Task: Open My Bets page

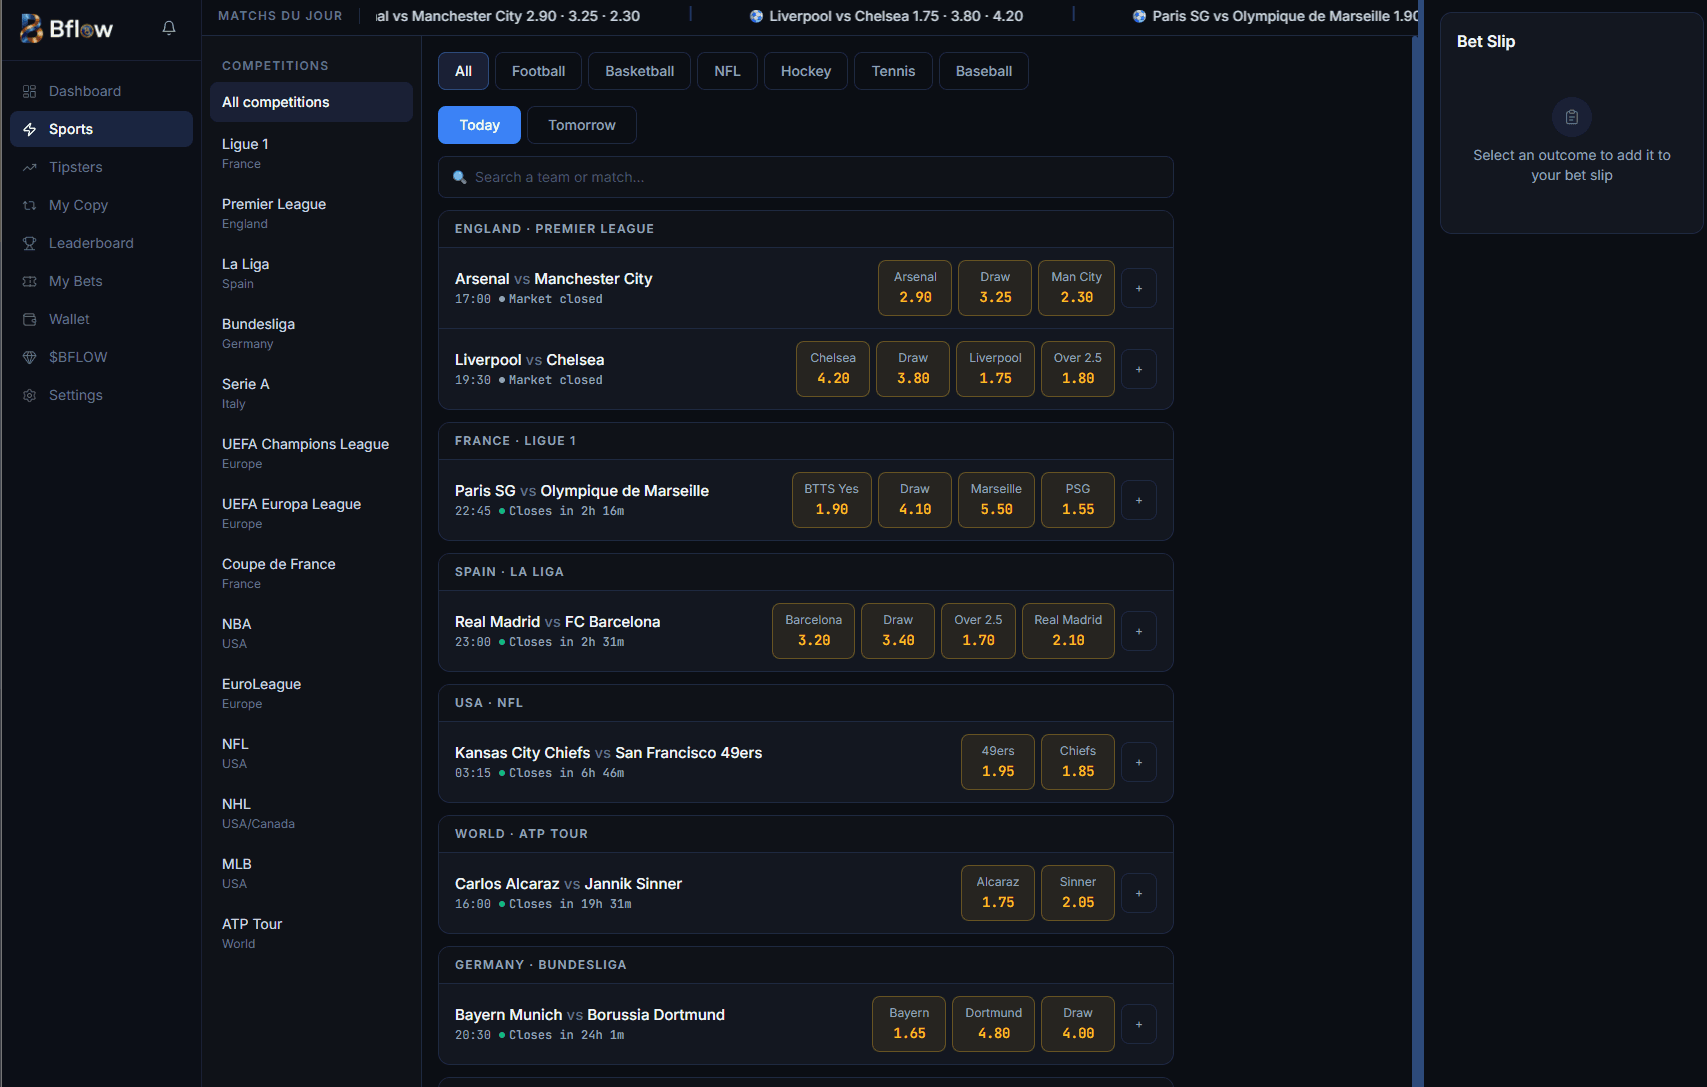Action: point(101,281)
